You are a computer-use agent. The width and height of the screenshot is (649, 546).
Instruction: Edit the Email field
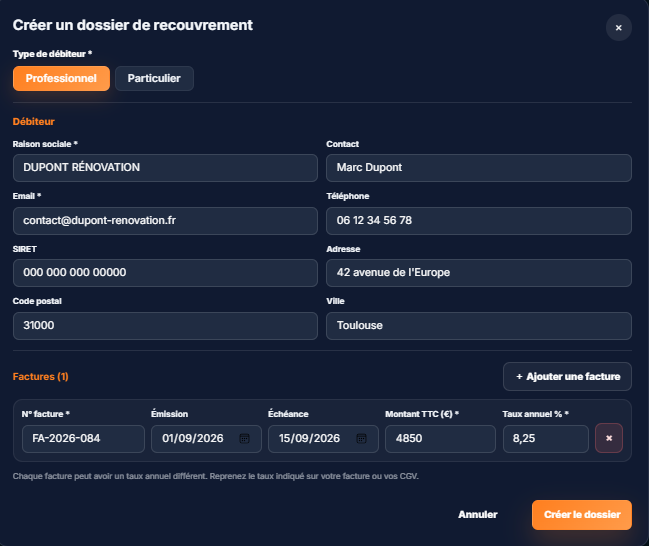click(x=165, y=221)
